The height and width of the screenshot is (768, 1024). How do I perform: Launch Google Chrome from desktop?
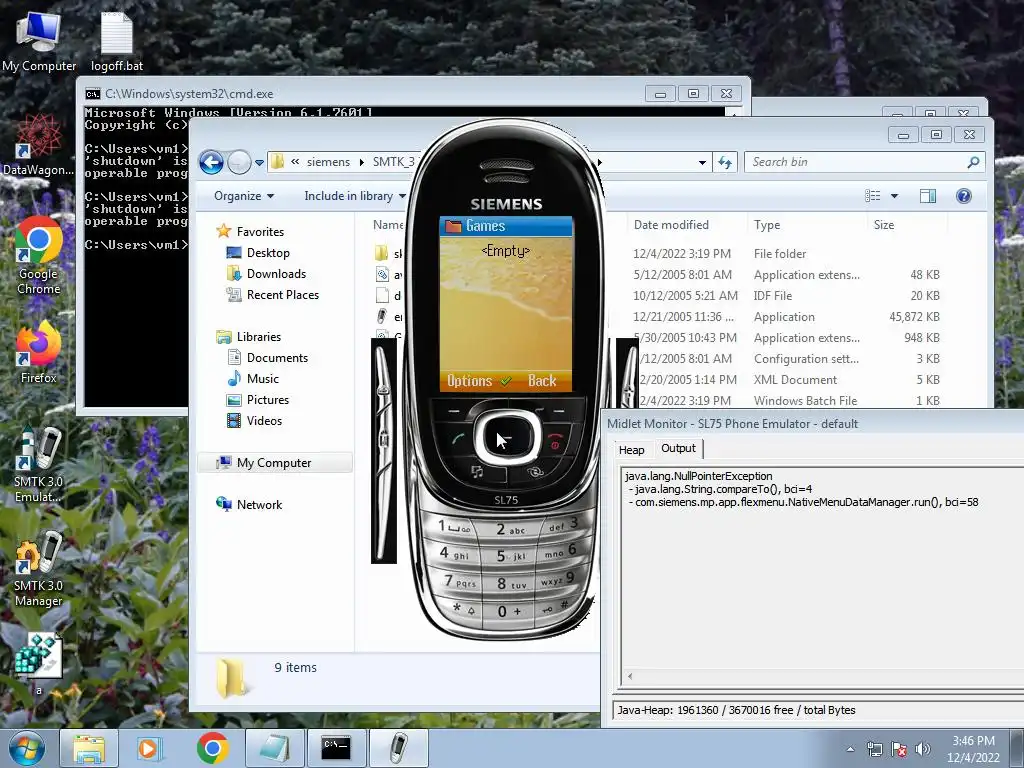pos(39,256)
